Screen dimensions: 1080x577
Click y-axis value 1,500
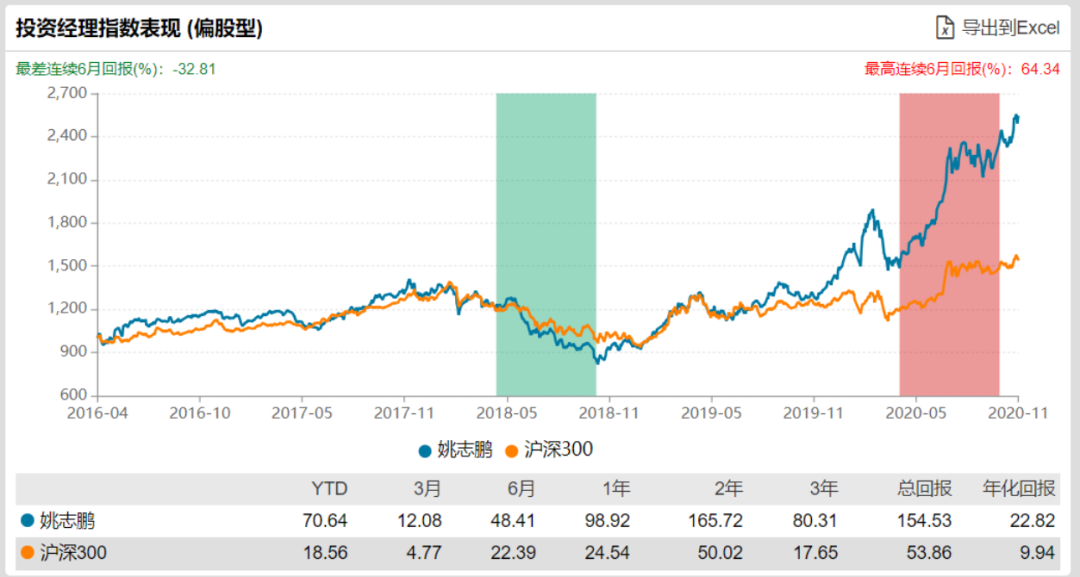coord(67,266)
